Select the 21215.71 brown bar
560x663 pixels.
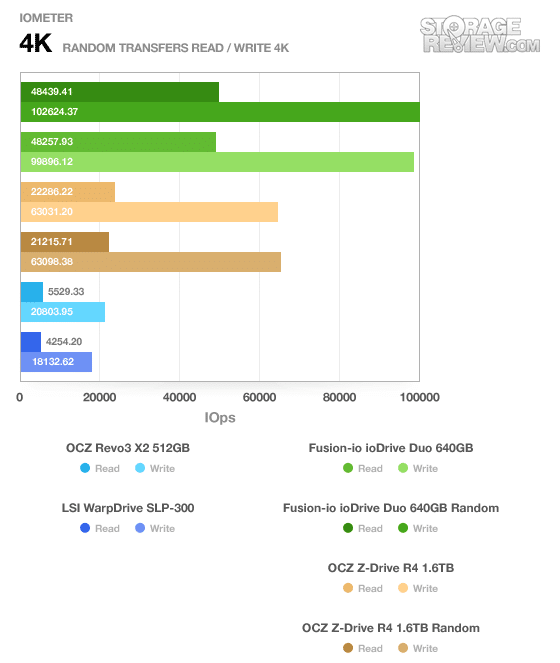(x=65, y=242)
